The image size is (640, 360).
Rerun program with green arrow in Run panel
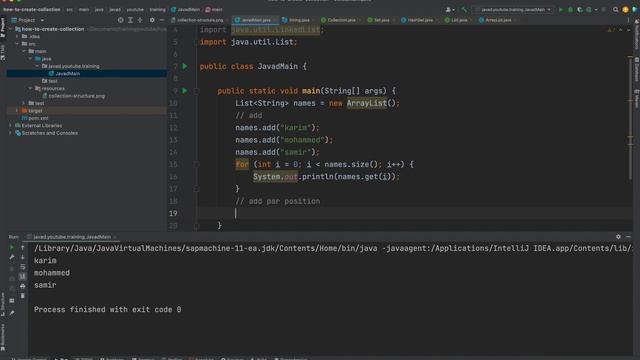[x=12, y=247]
